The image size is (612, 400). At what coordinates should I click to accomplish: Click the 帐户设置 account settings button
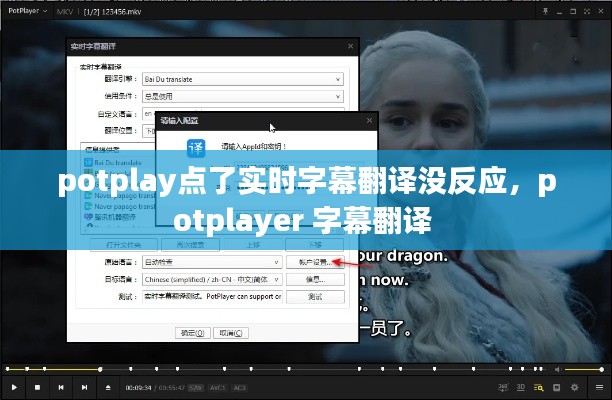click(315, 262)
